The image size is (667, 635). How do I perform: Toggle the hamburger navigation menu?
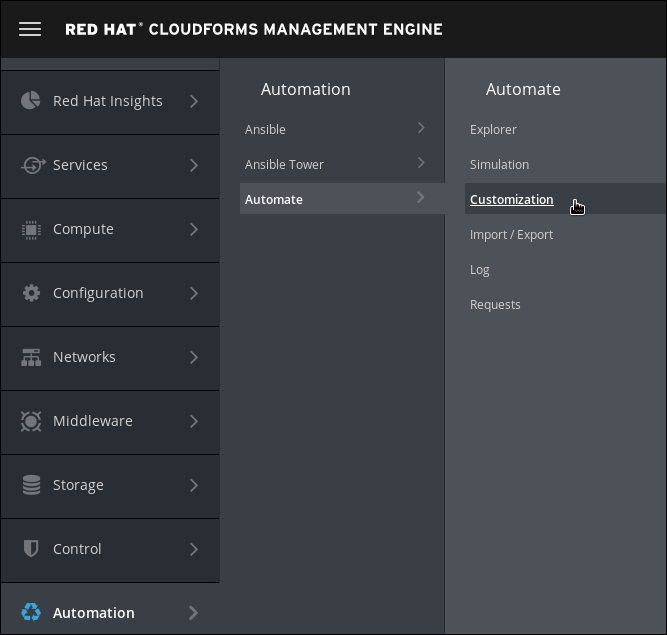(30, 29)
